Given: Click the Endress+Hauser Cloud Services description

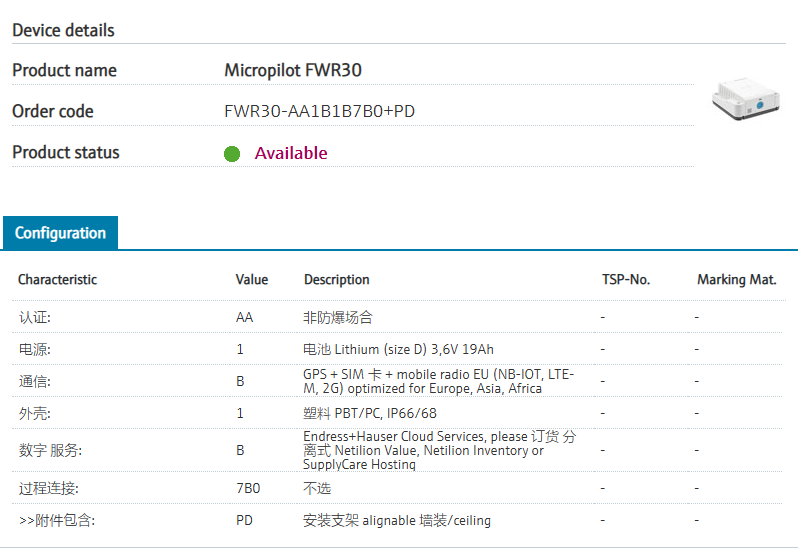Looking at the screenshot, I should click(439, 450).
